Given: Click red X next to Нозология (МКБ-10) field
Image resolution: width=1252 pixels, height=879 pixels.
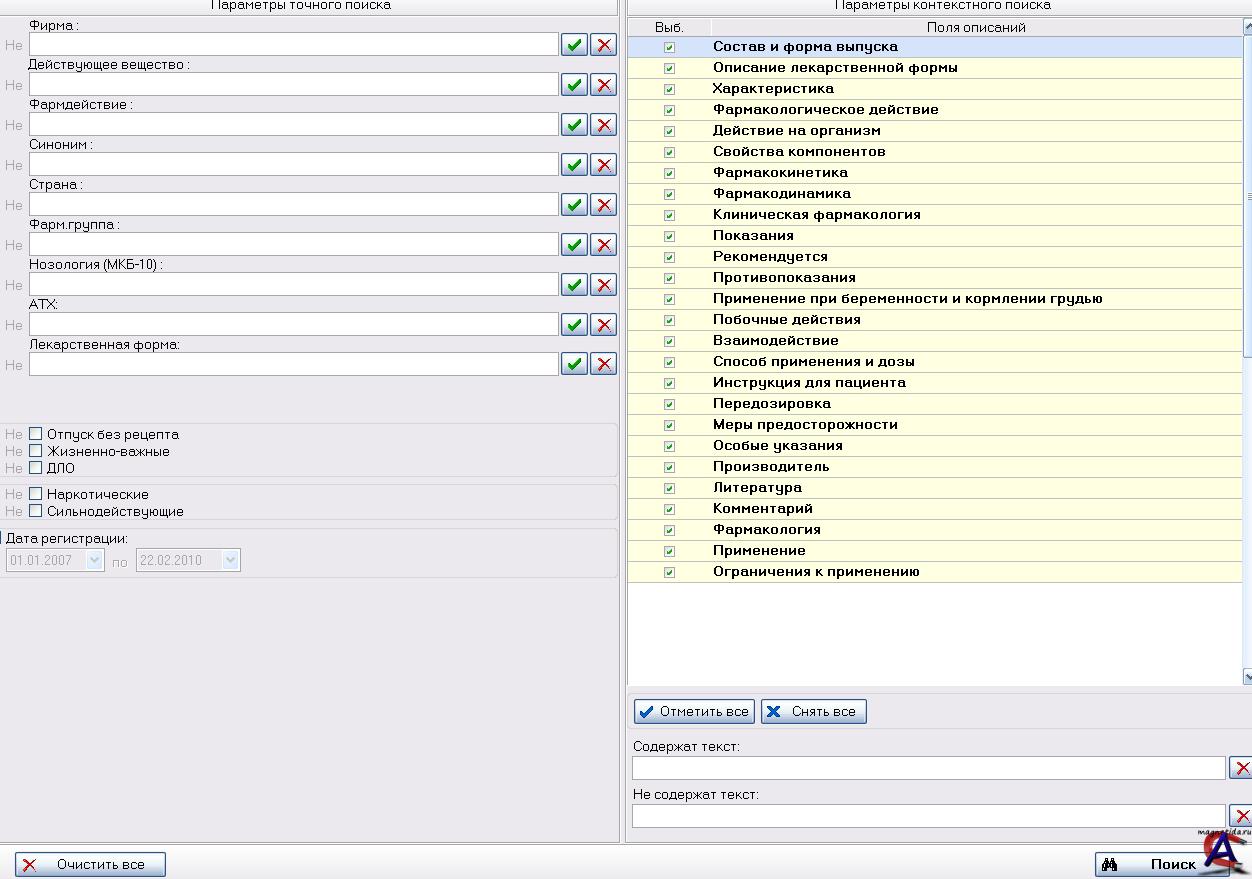Looking at the screenshot, I should (x=603, y=284).
